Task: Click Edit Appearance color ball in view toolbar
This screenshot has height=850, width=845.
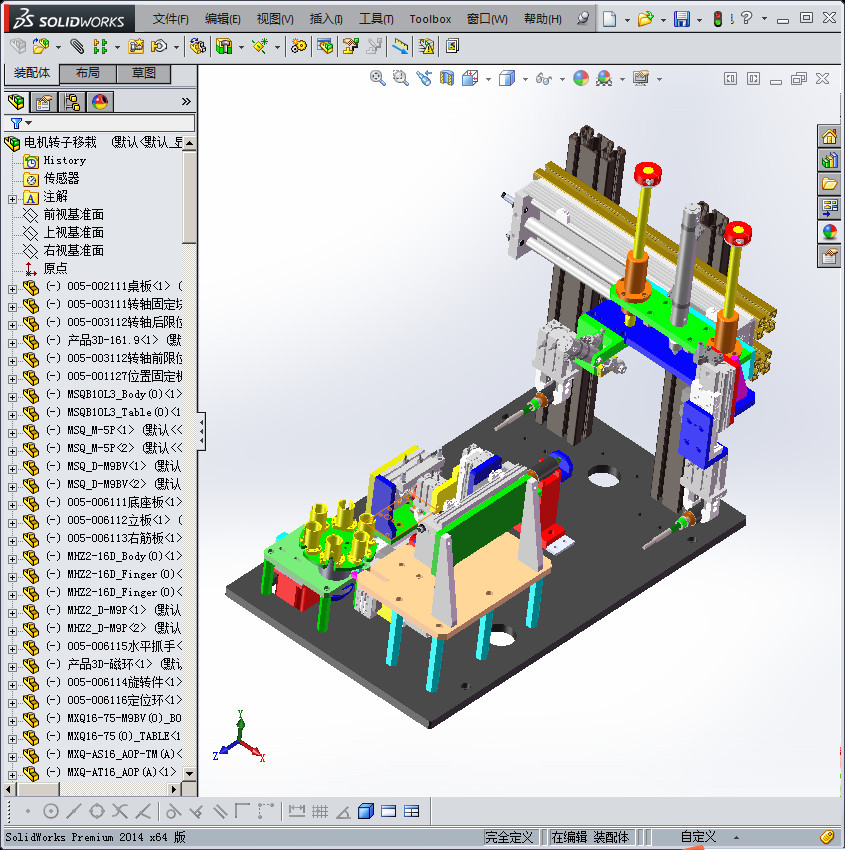Action: [x=580, y=79]
